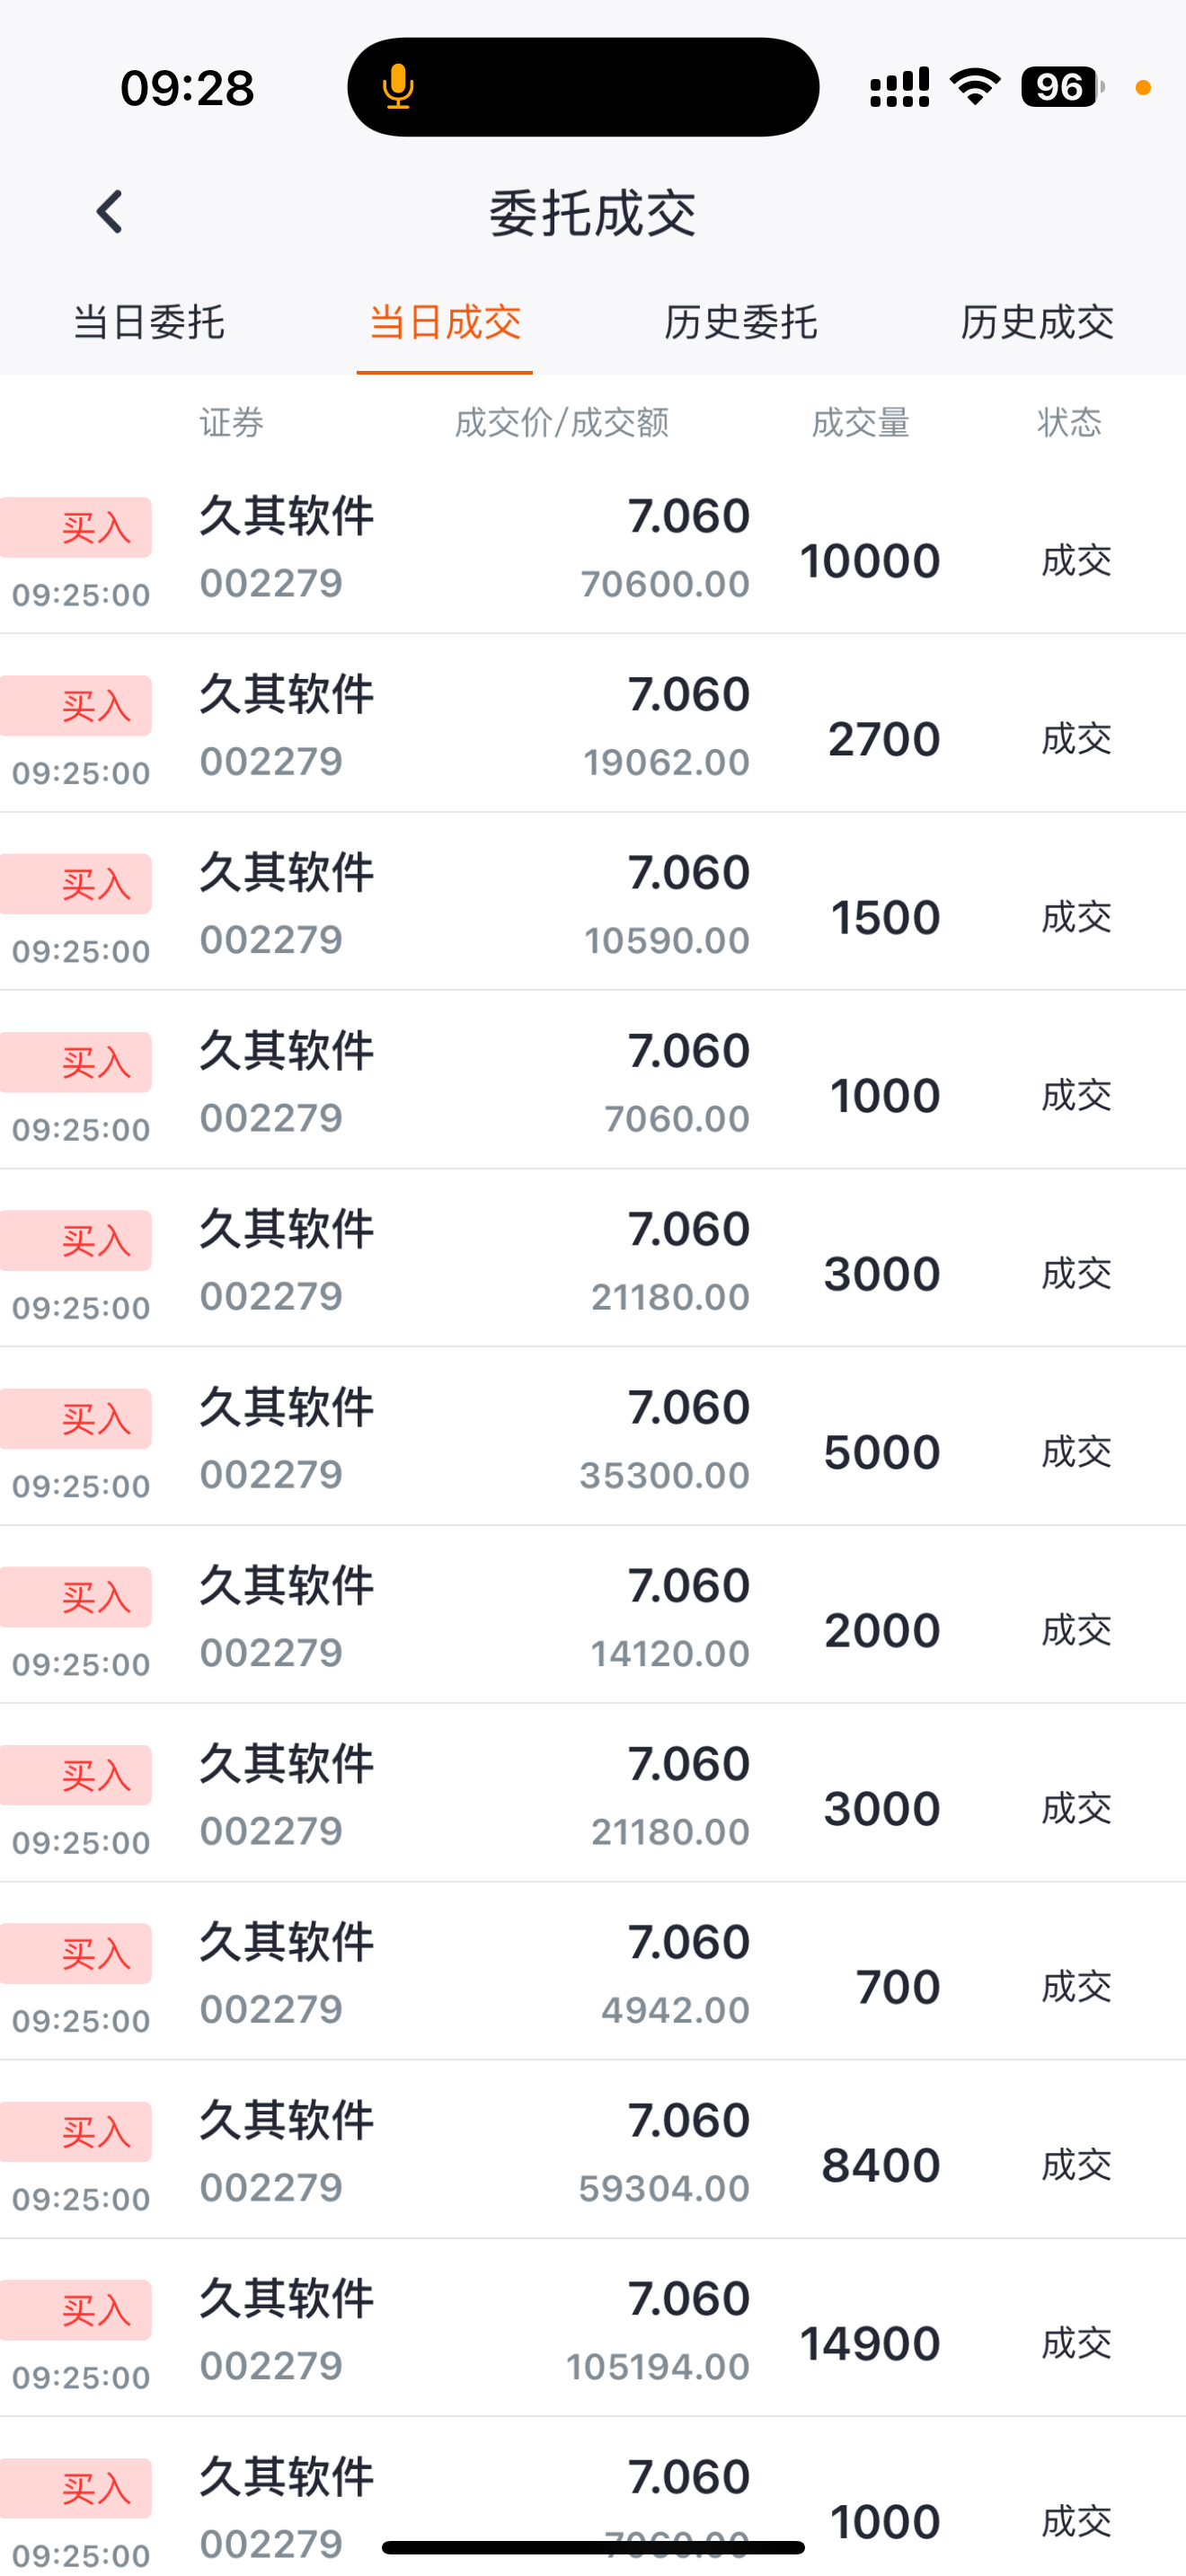Tap the cellular signal bars icon
The width and height of the screenshot is (1186, 2576).
pyautogui.click(x=899, y=87)
